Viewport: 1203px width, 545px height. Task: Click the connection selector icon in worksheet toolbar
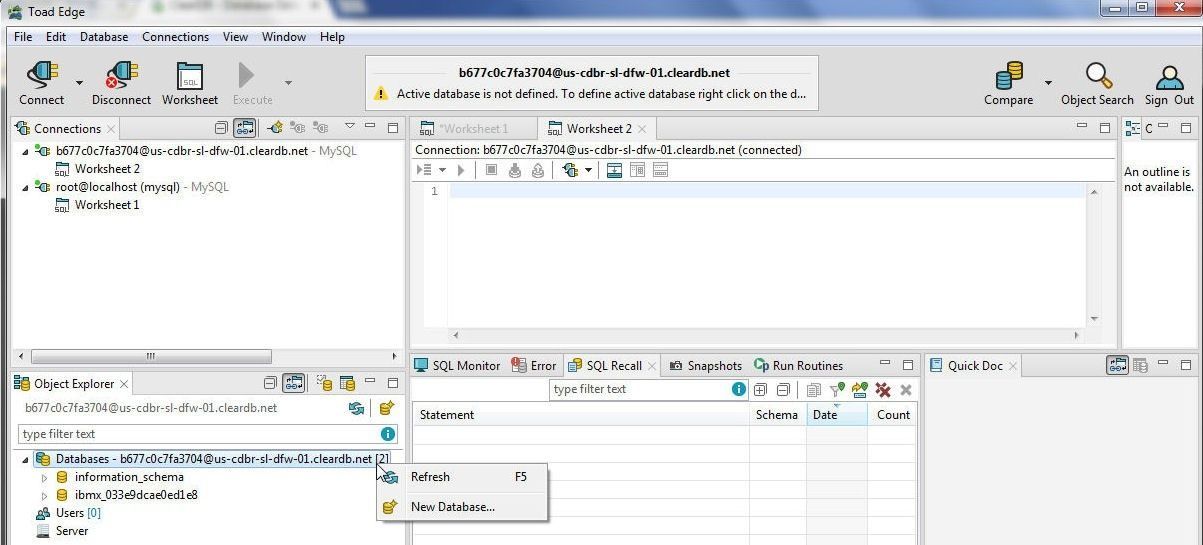tap(570, 170)
